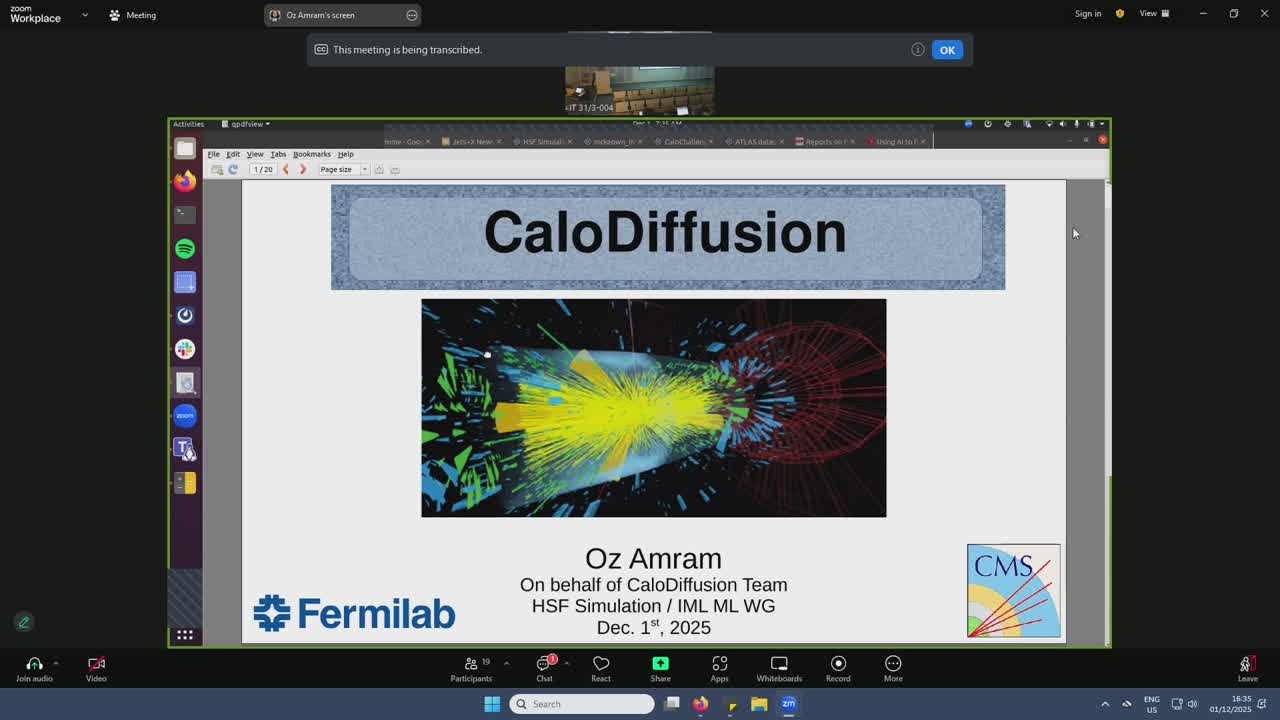Open the Chat panel
1280x720 pixels.
coord(544,668)
